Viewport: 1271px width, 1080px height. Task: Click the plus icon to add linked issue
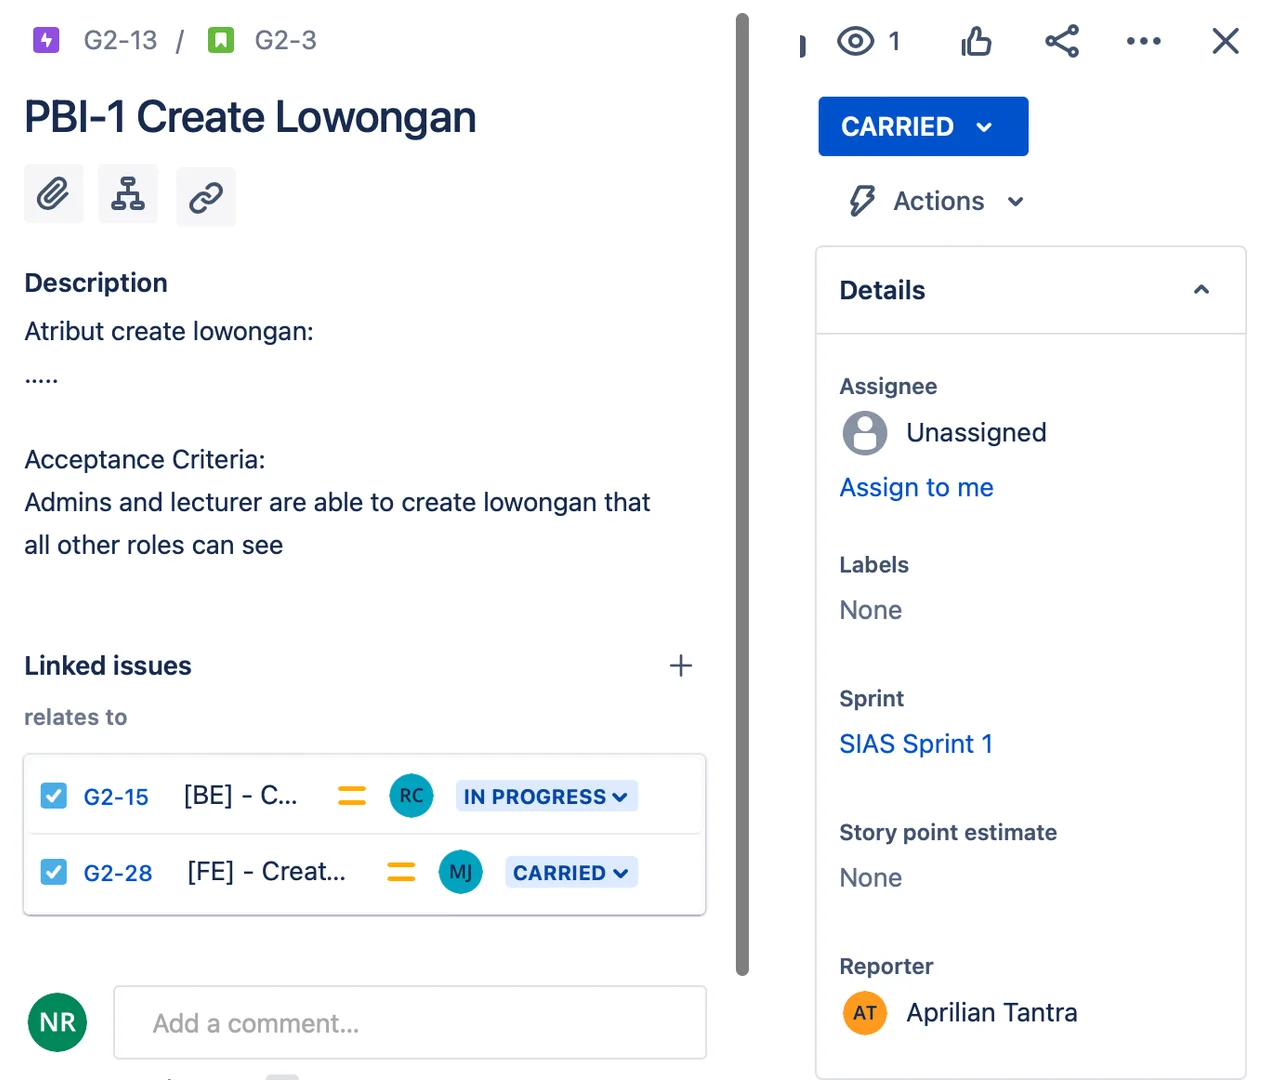(681, 666)
